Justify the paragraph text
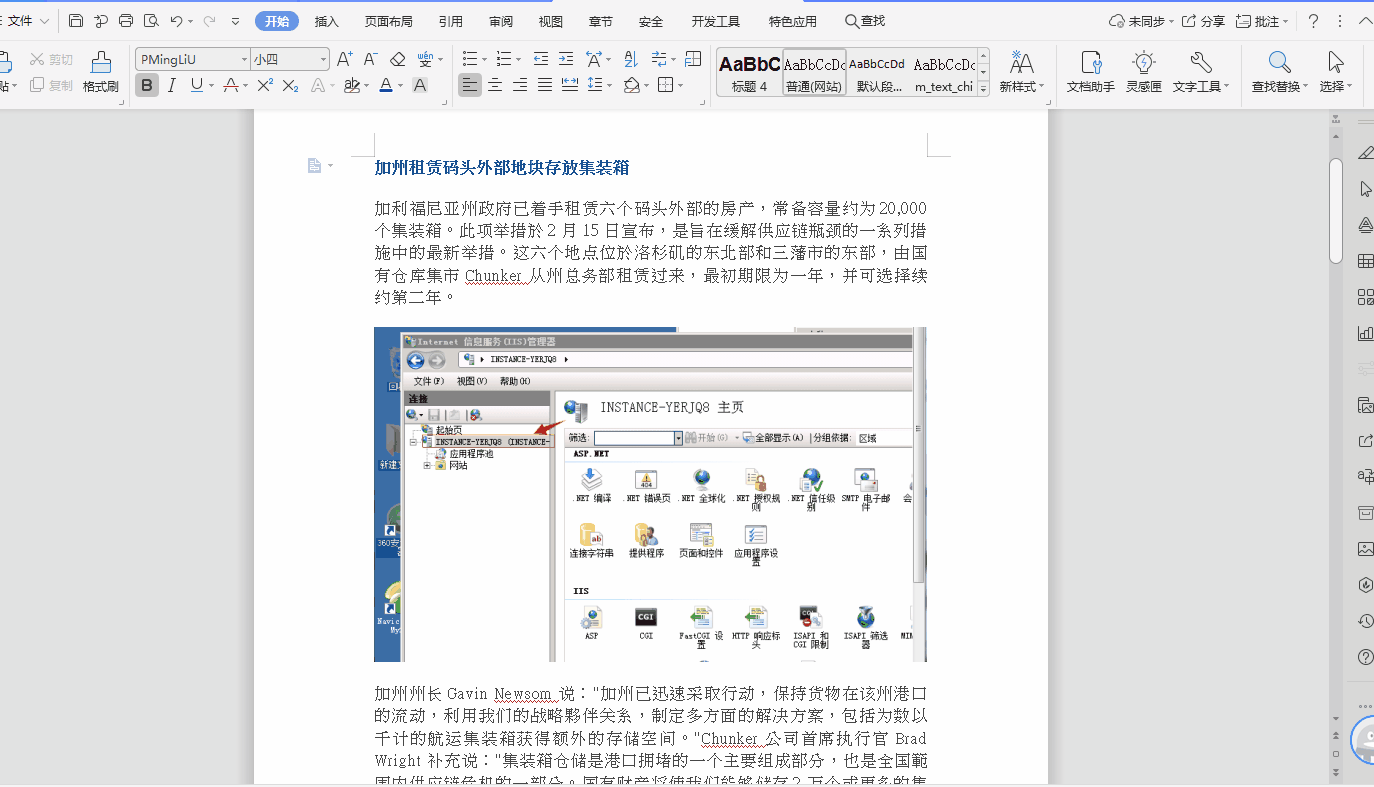 545,86
